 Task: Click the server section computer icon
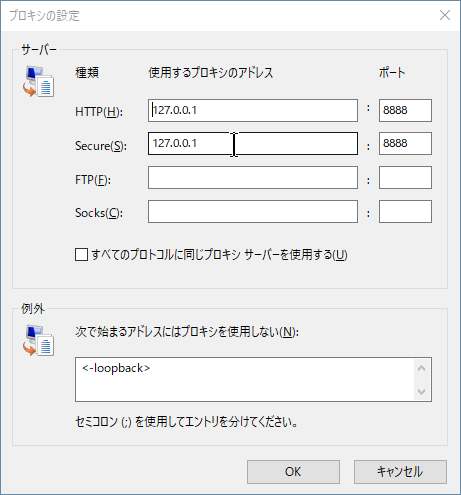point(38,81)
